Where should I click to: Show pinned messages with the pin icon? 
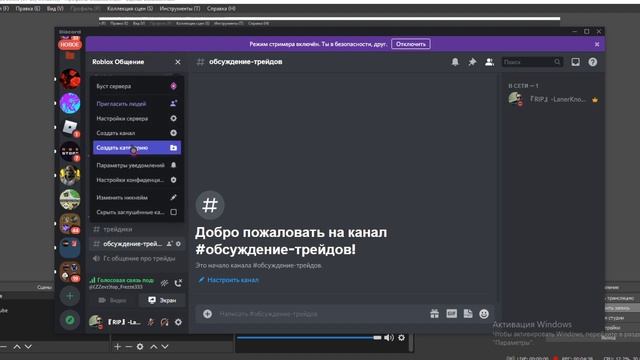click(472, 62)
